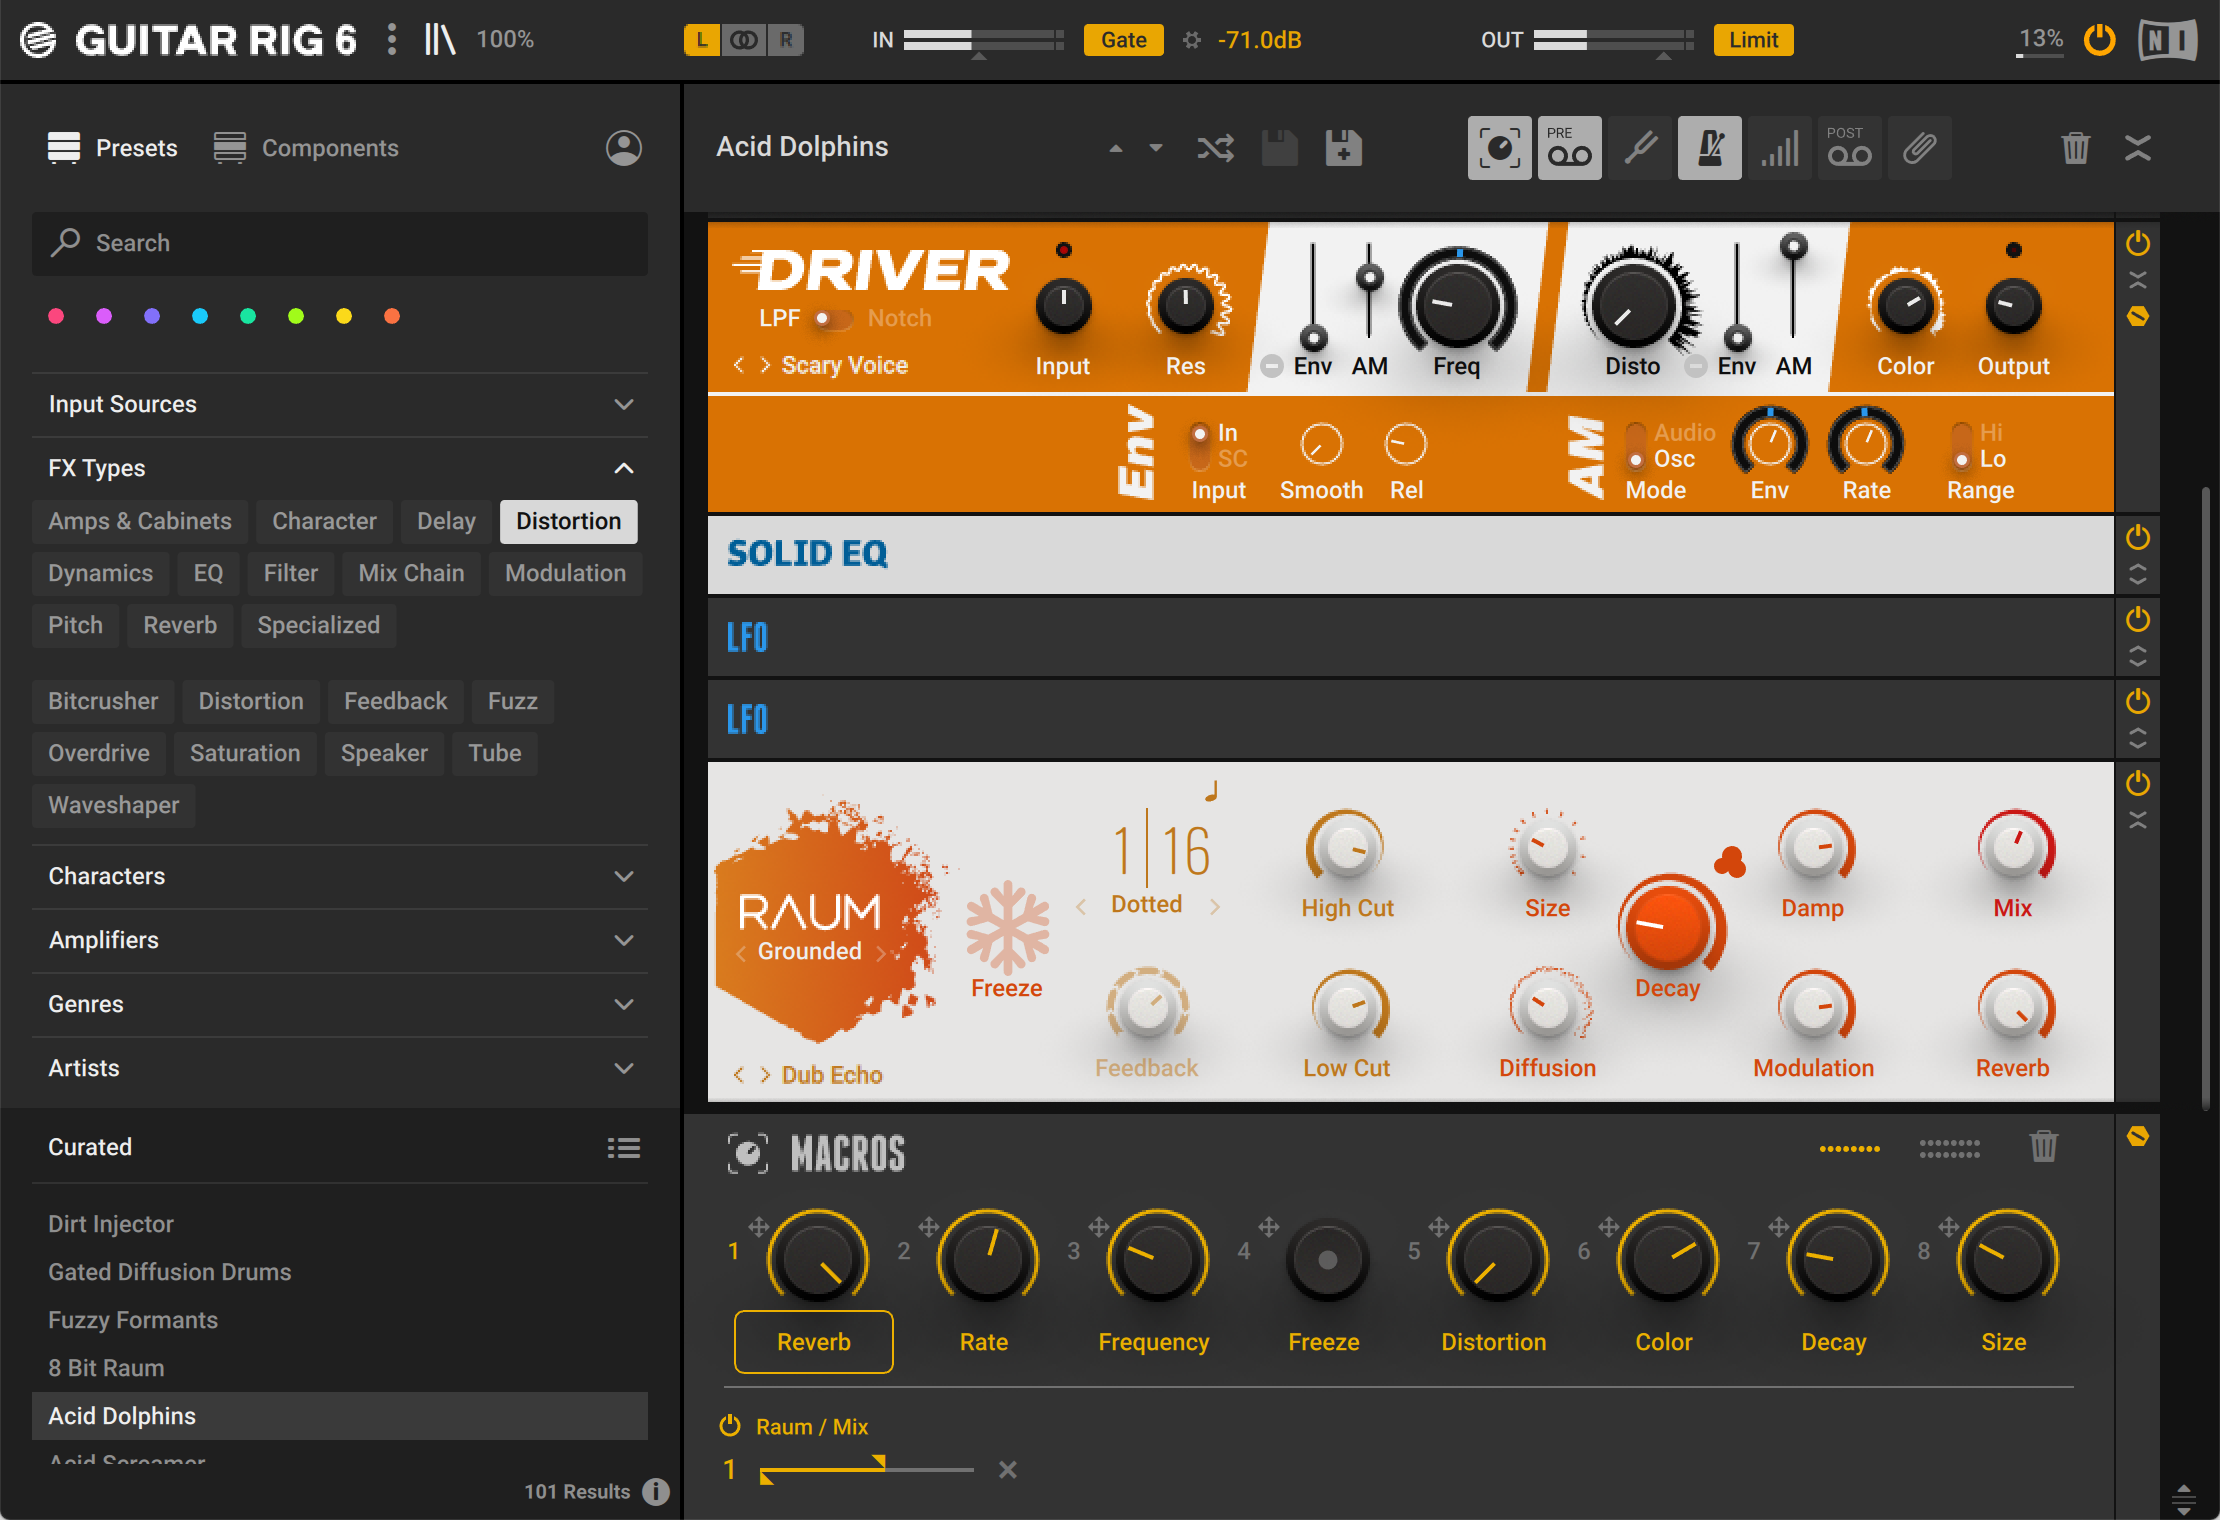The width and height of the screenshot is (2220, 1520).
Task: Select the Gated Diffusion Drums preset
Action: (x=170, y=1272)
